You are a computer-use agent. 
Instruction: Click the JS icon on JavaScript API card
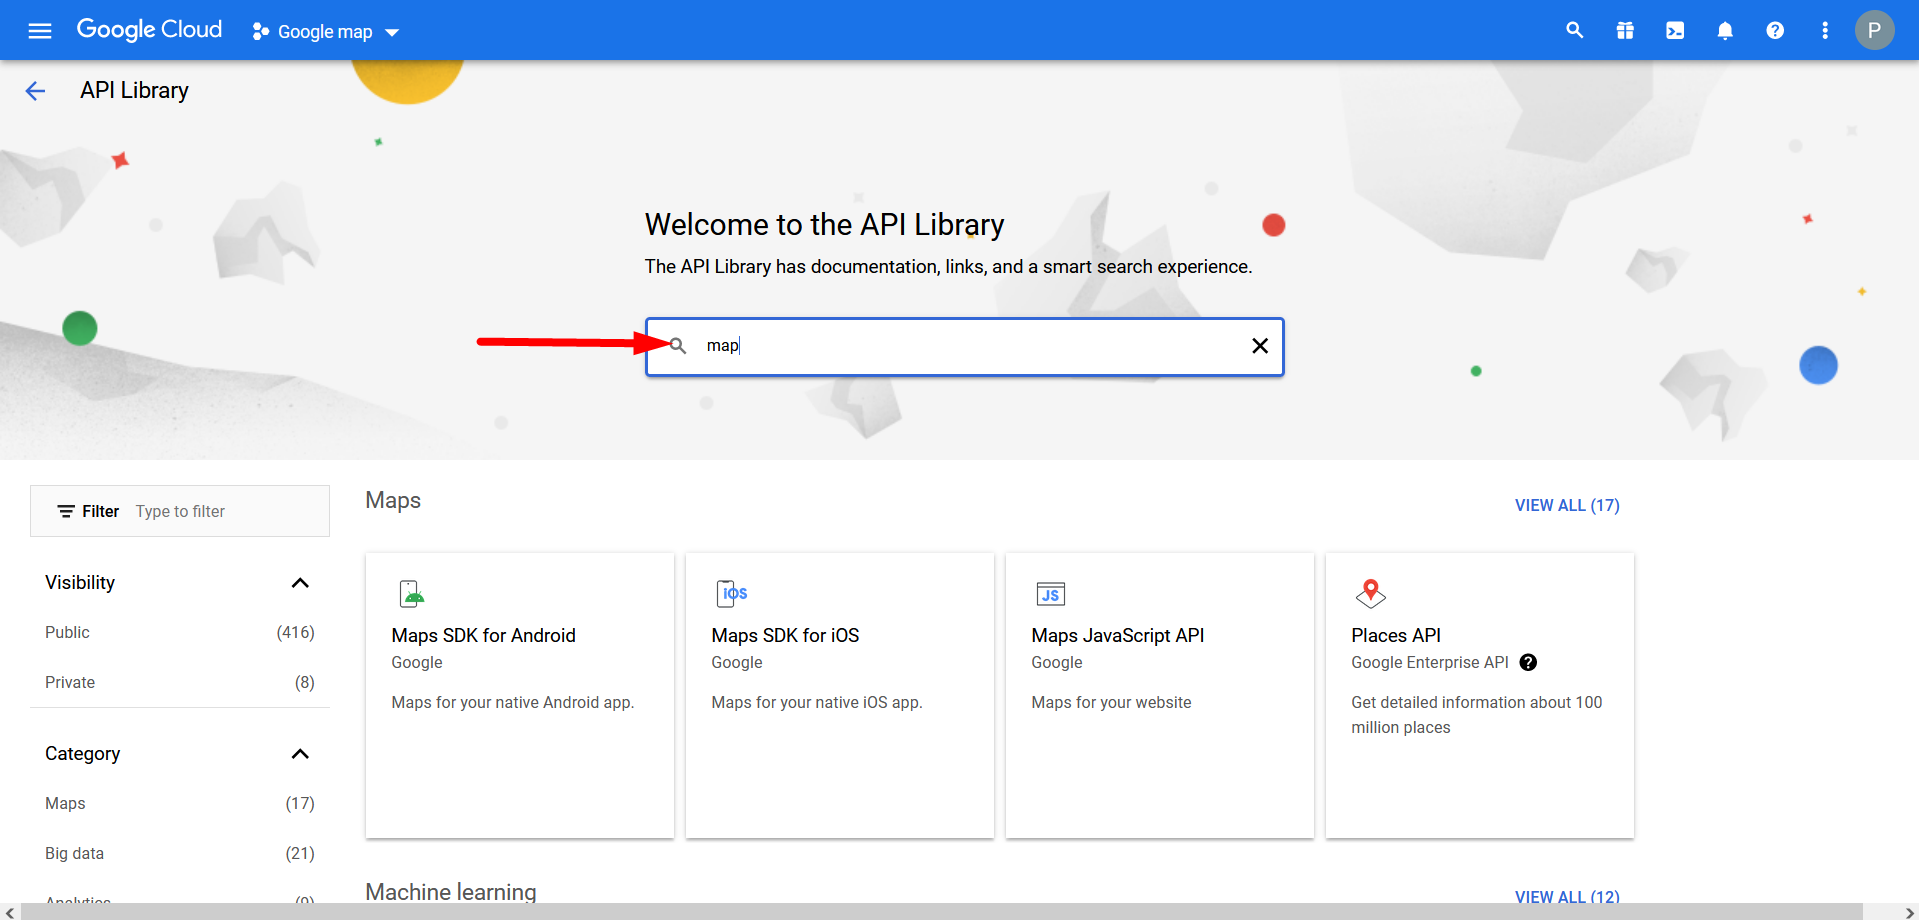(1051, 594)
